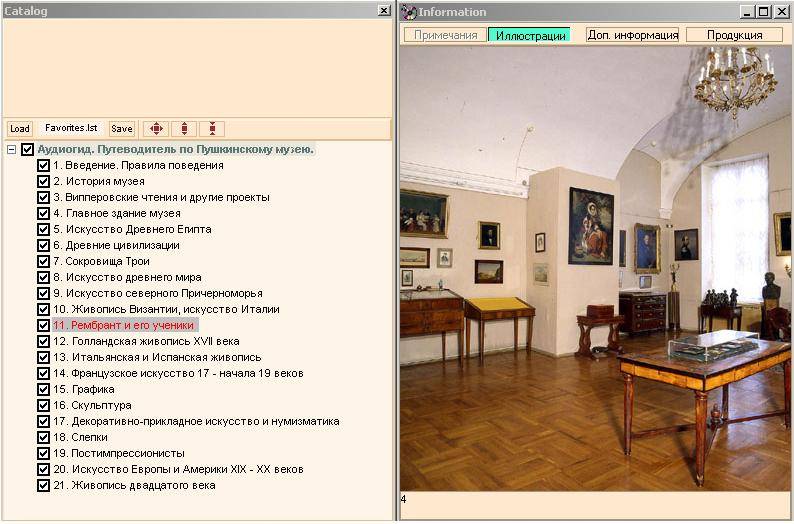Open the Продукция tab

(x=734, y=35)
